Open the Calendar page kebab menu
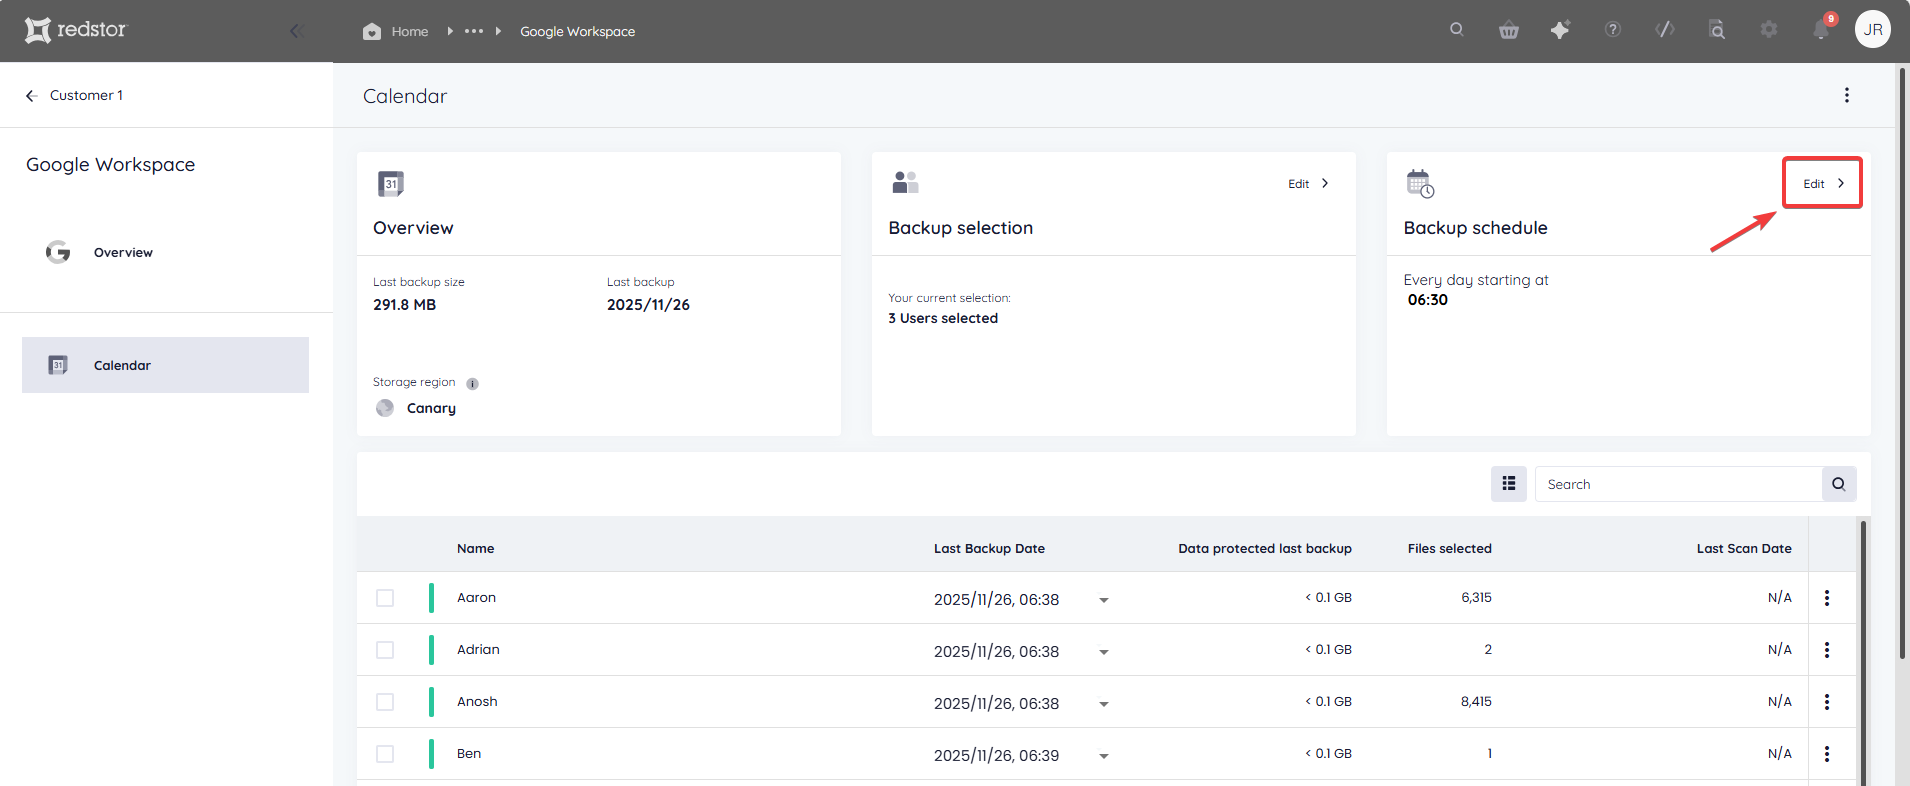The image size is (1910, 786). coord(1847,95)
